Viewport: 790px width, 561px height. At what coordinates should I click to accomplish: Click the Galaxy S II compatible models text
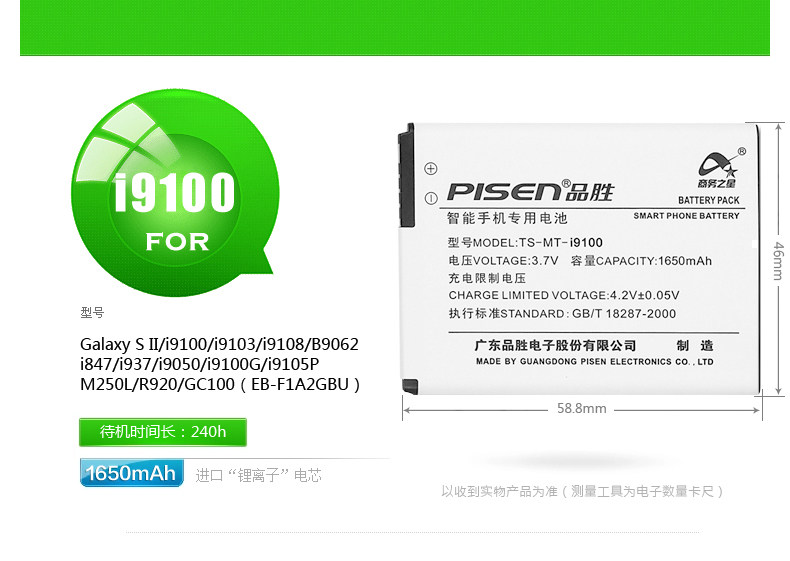(220, 364)
